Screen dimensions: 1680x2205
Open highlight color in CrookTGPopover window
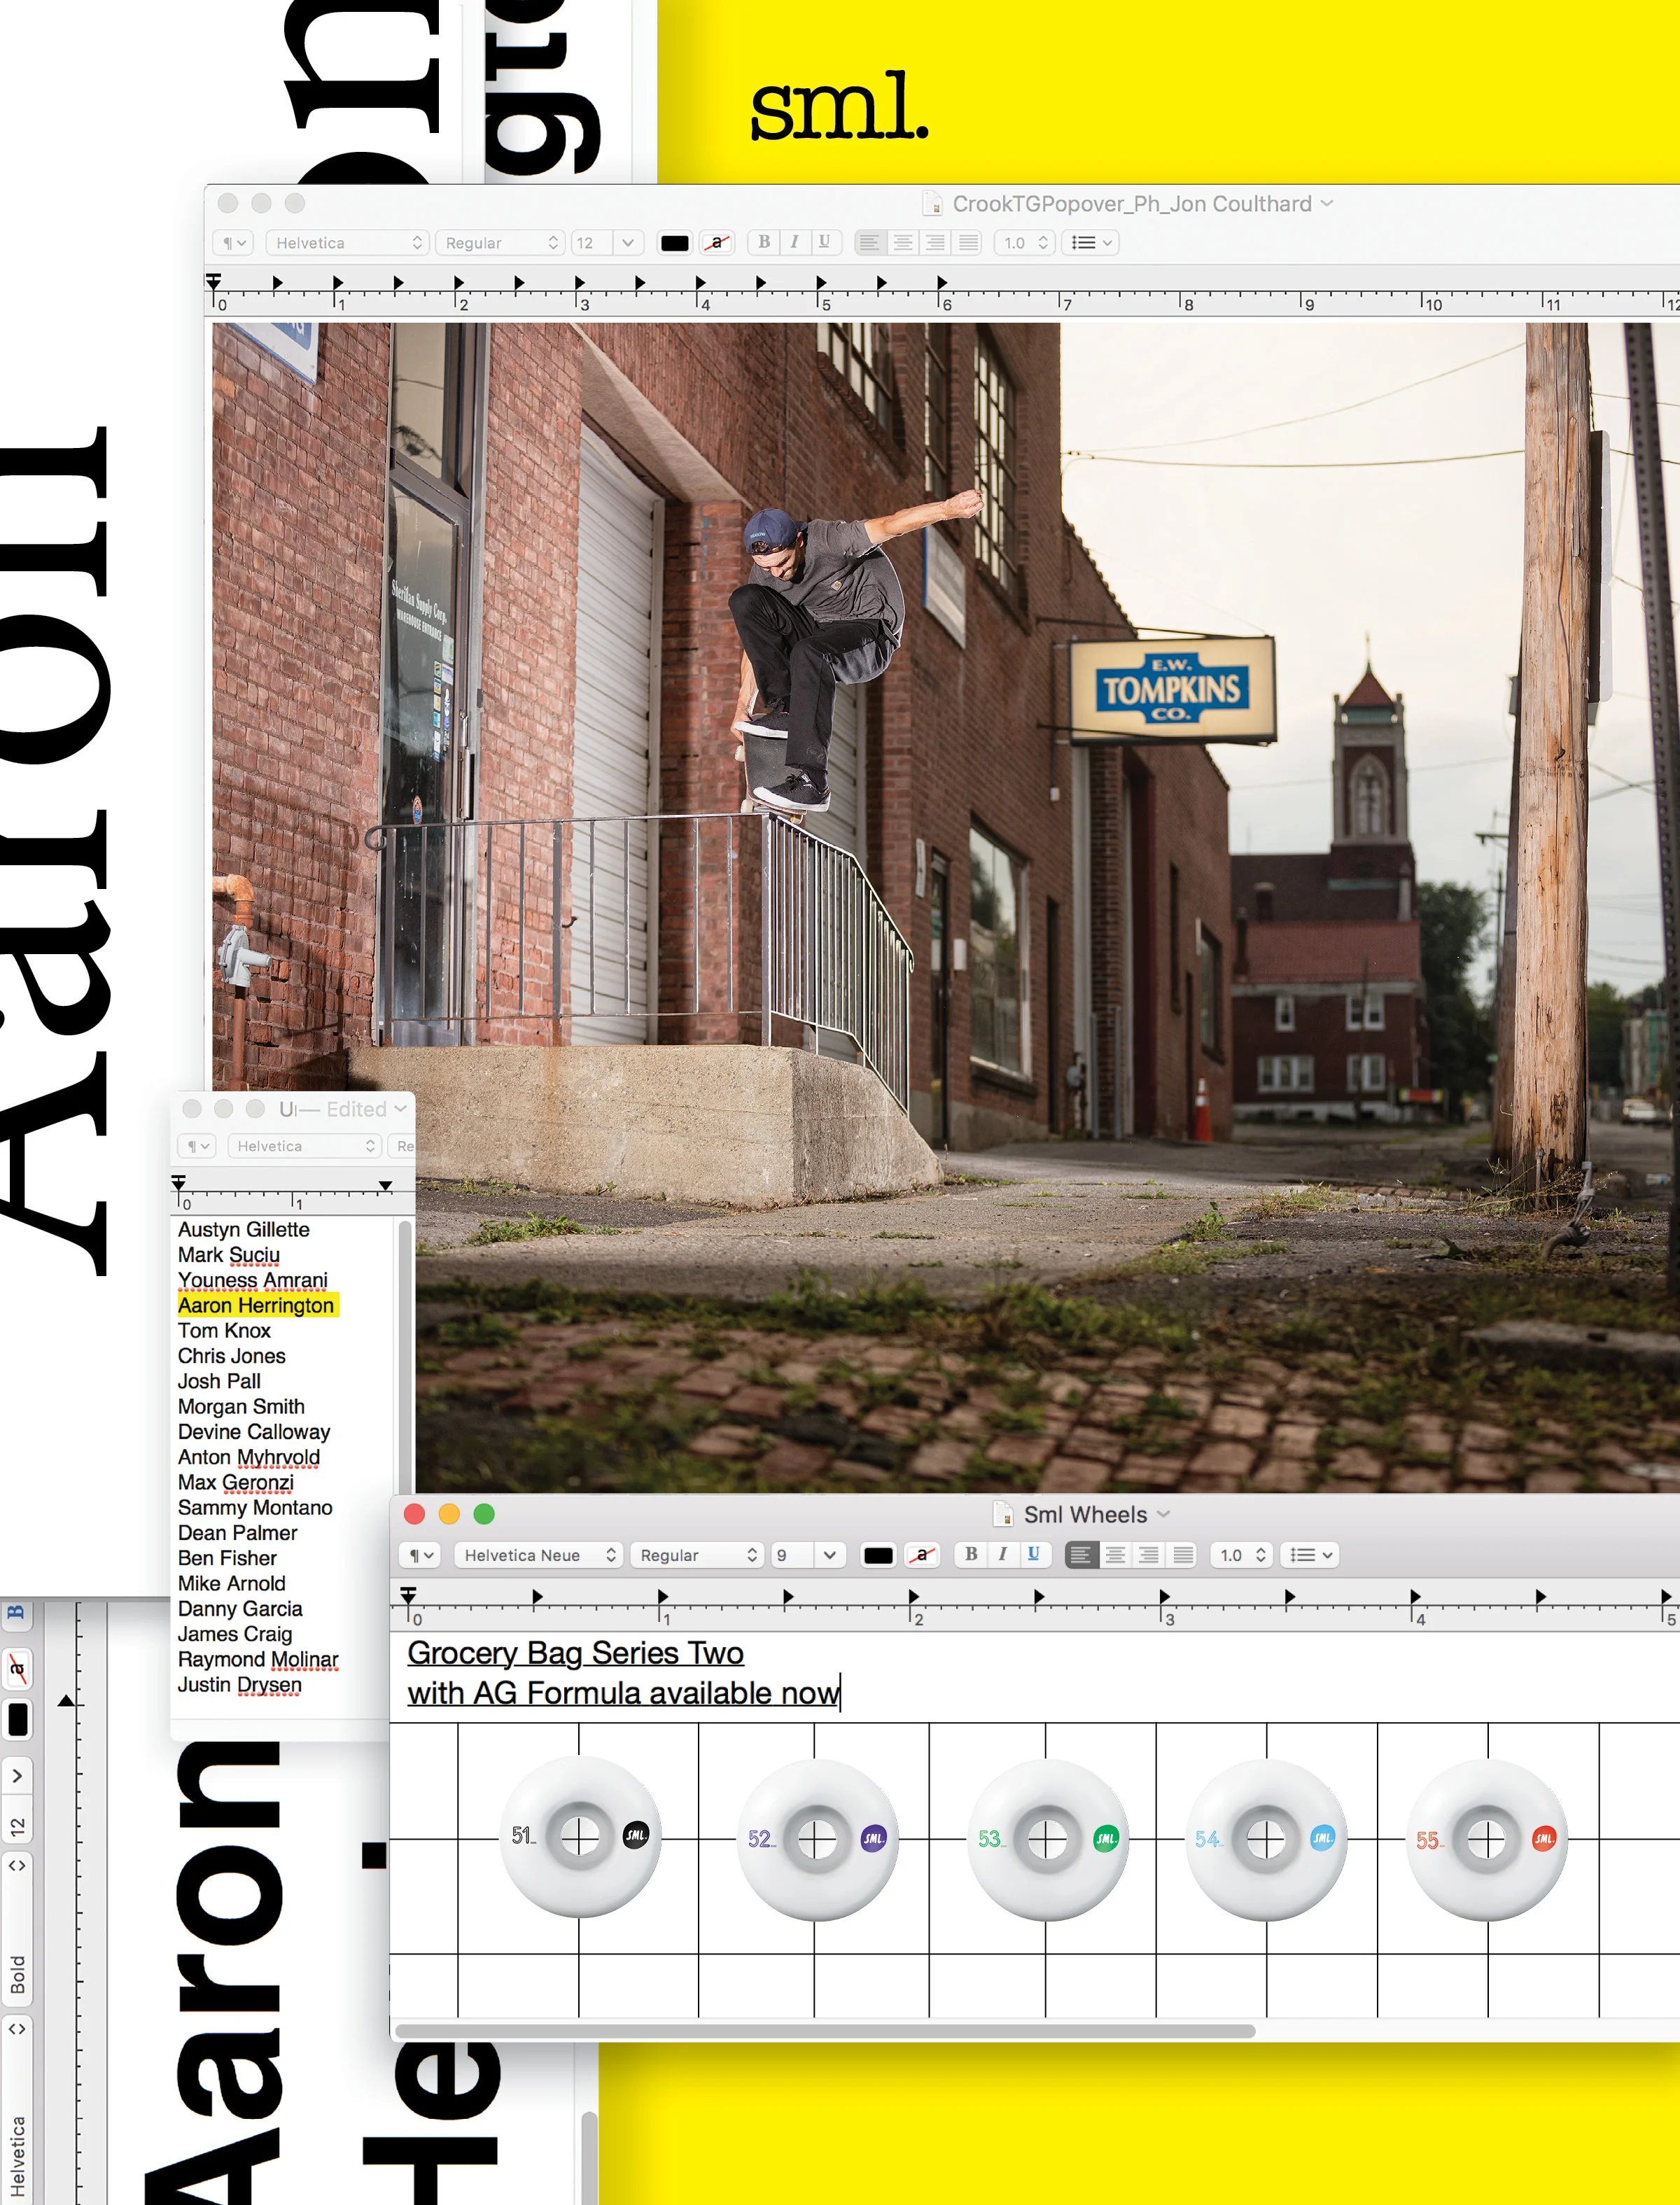717,243
